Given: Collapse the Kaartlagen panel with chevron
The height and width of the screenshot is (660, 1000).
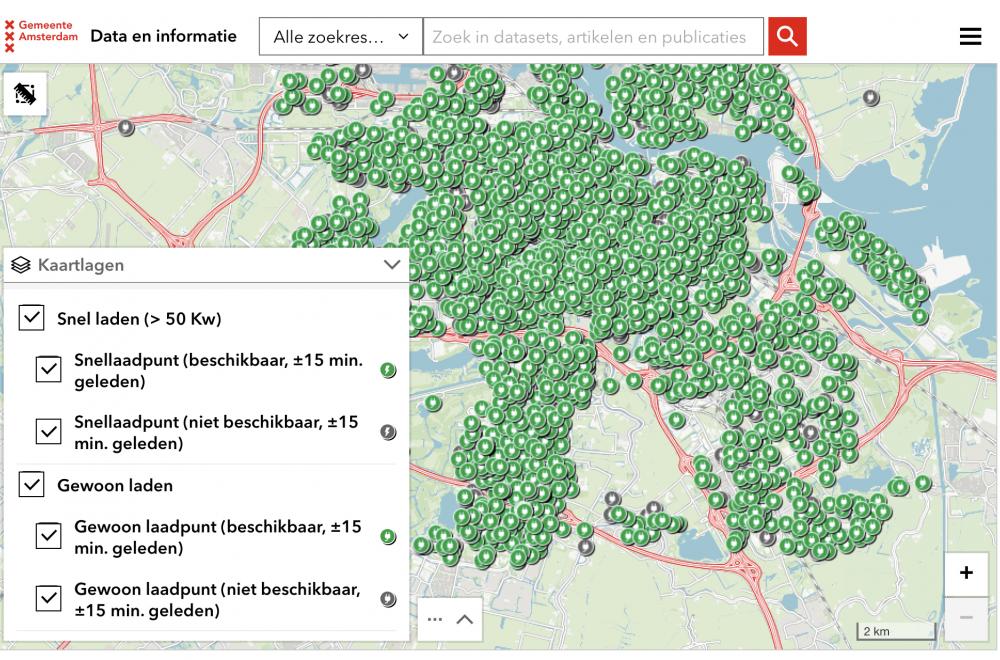Looking at the screenshot, I should [x=392, y=265].
